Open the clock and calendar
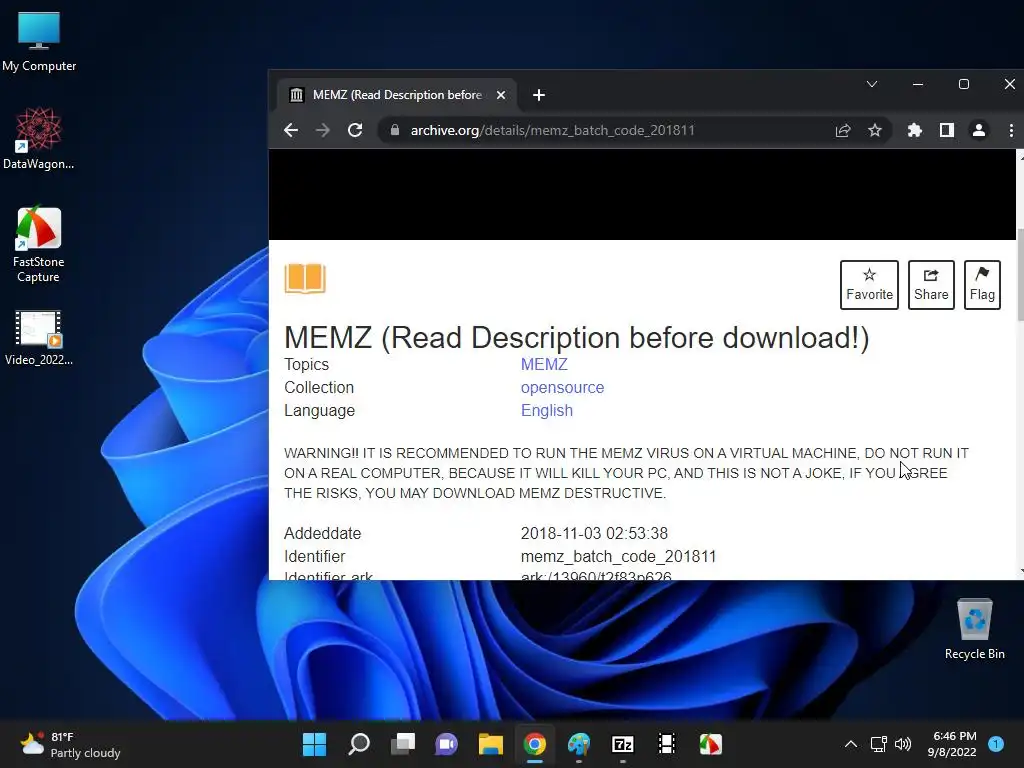The height and width of the screenshot is (768, 1024). (x=952, y=744)
